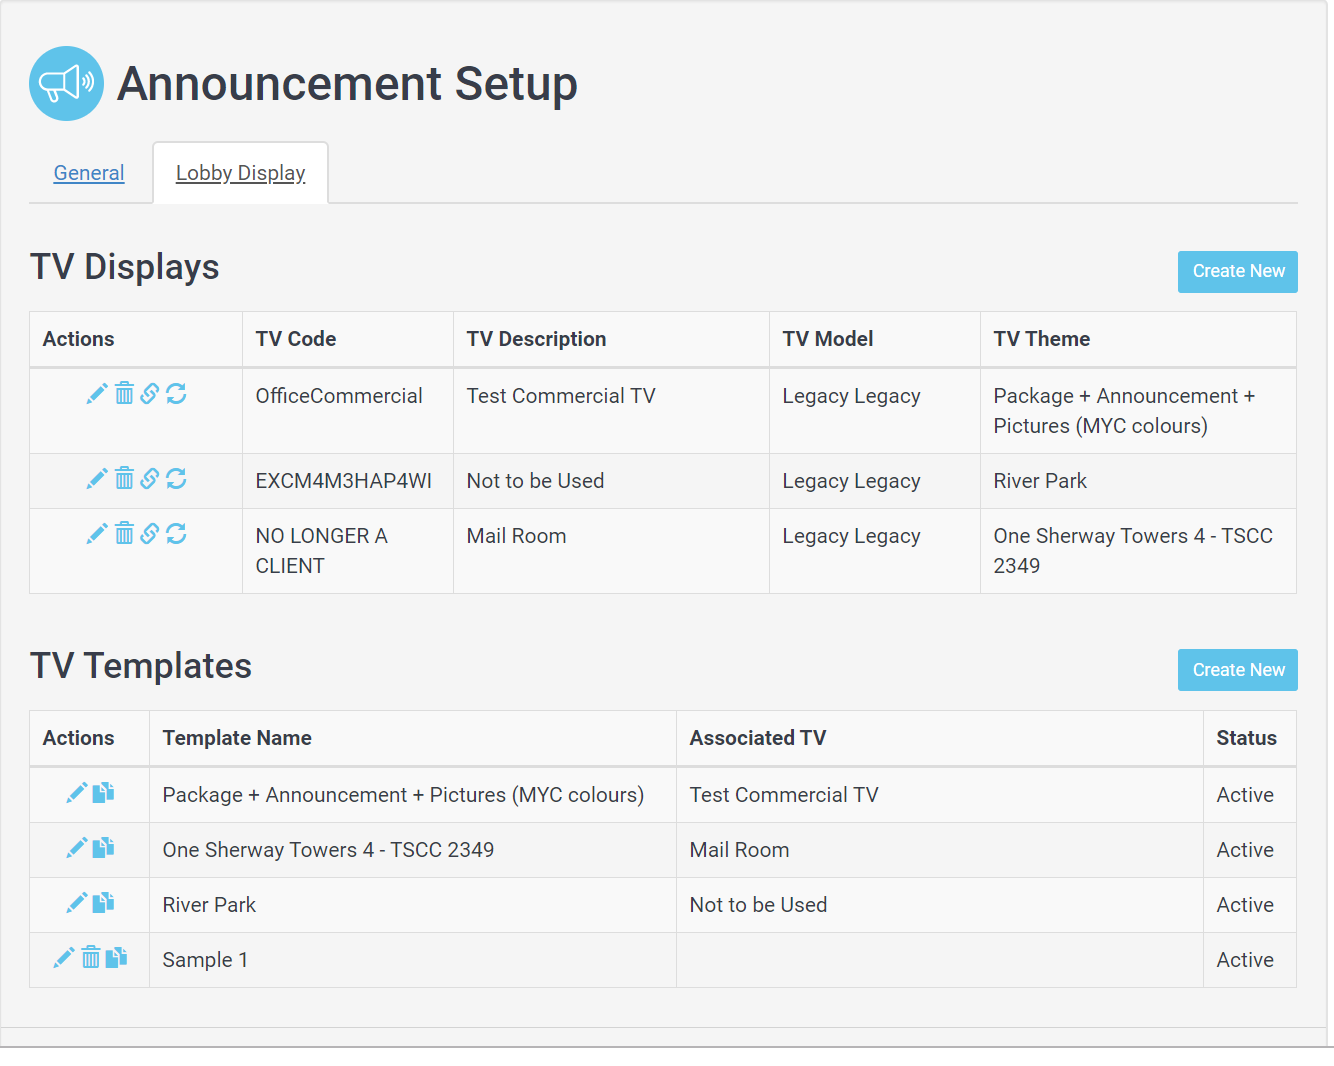
Task: Click the TV Code column header
Action: (296, 339)
